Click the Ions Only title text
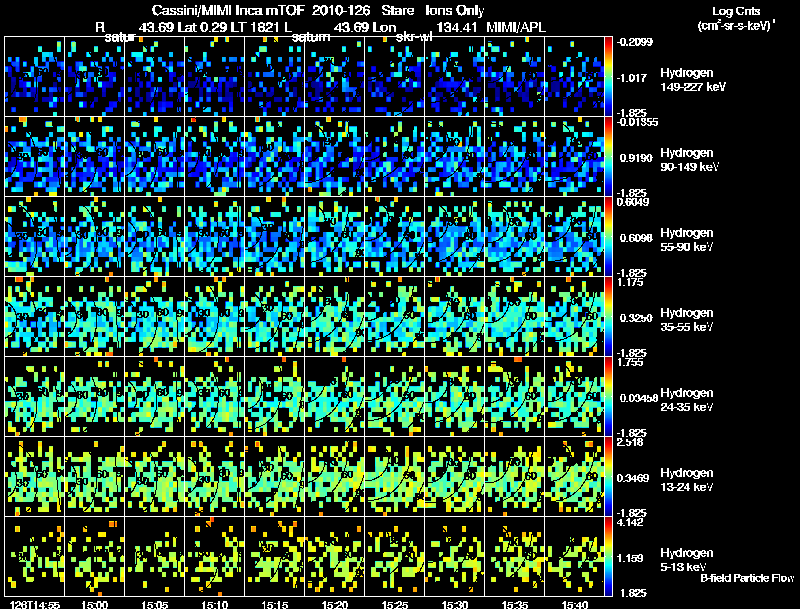Screen dimensions: 800x609 (x=455, y=10)
